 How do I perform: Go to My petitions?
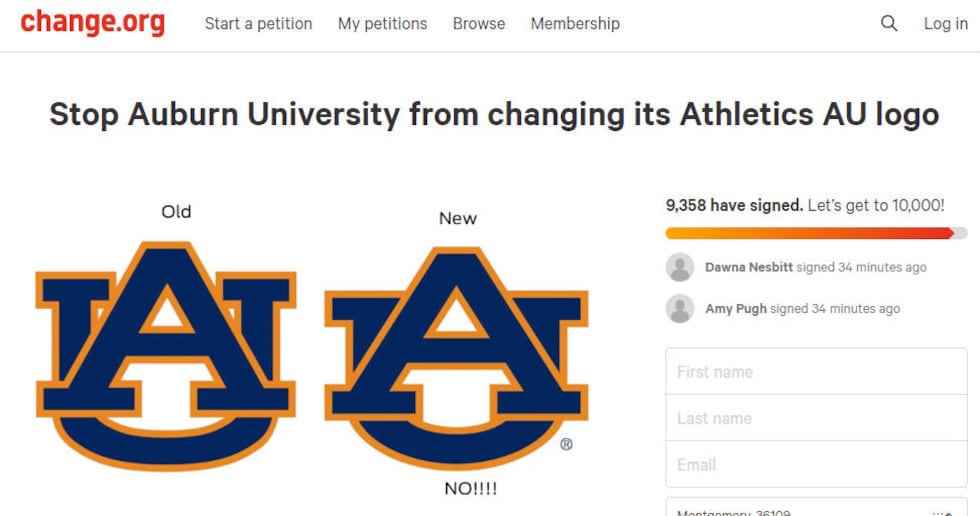[382, 23]
